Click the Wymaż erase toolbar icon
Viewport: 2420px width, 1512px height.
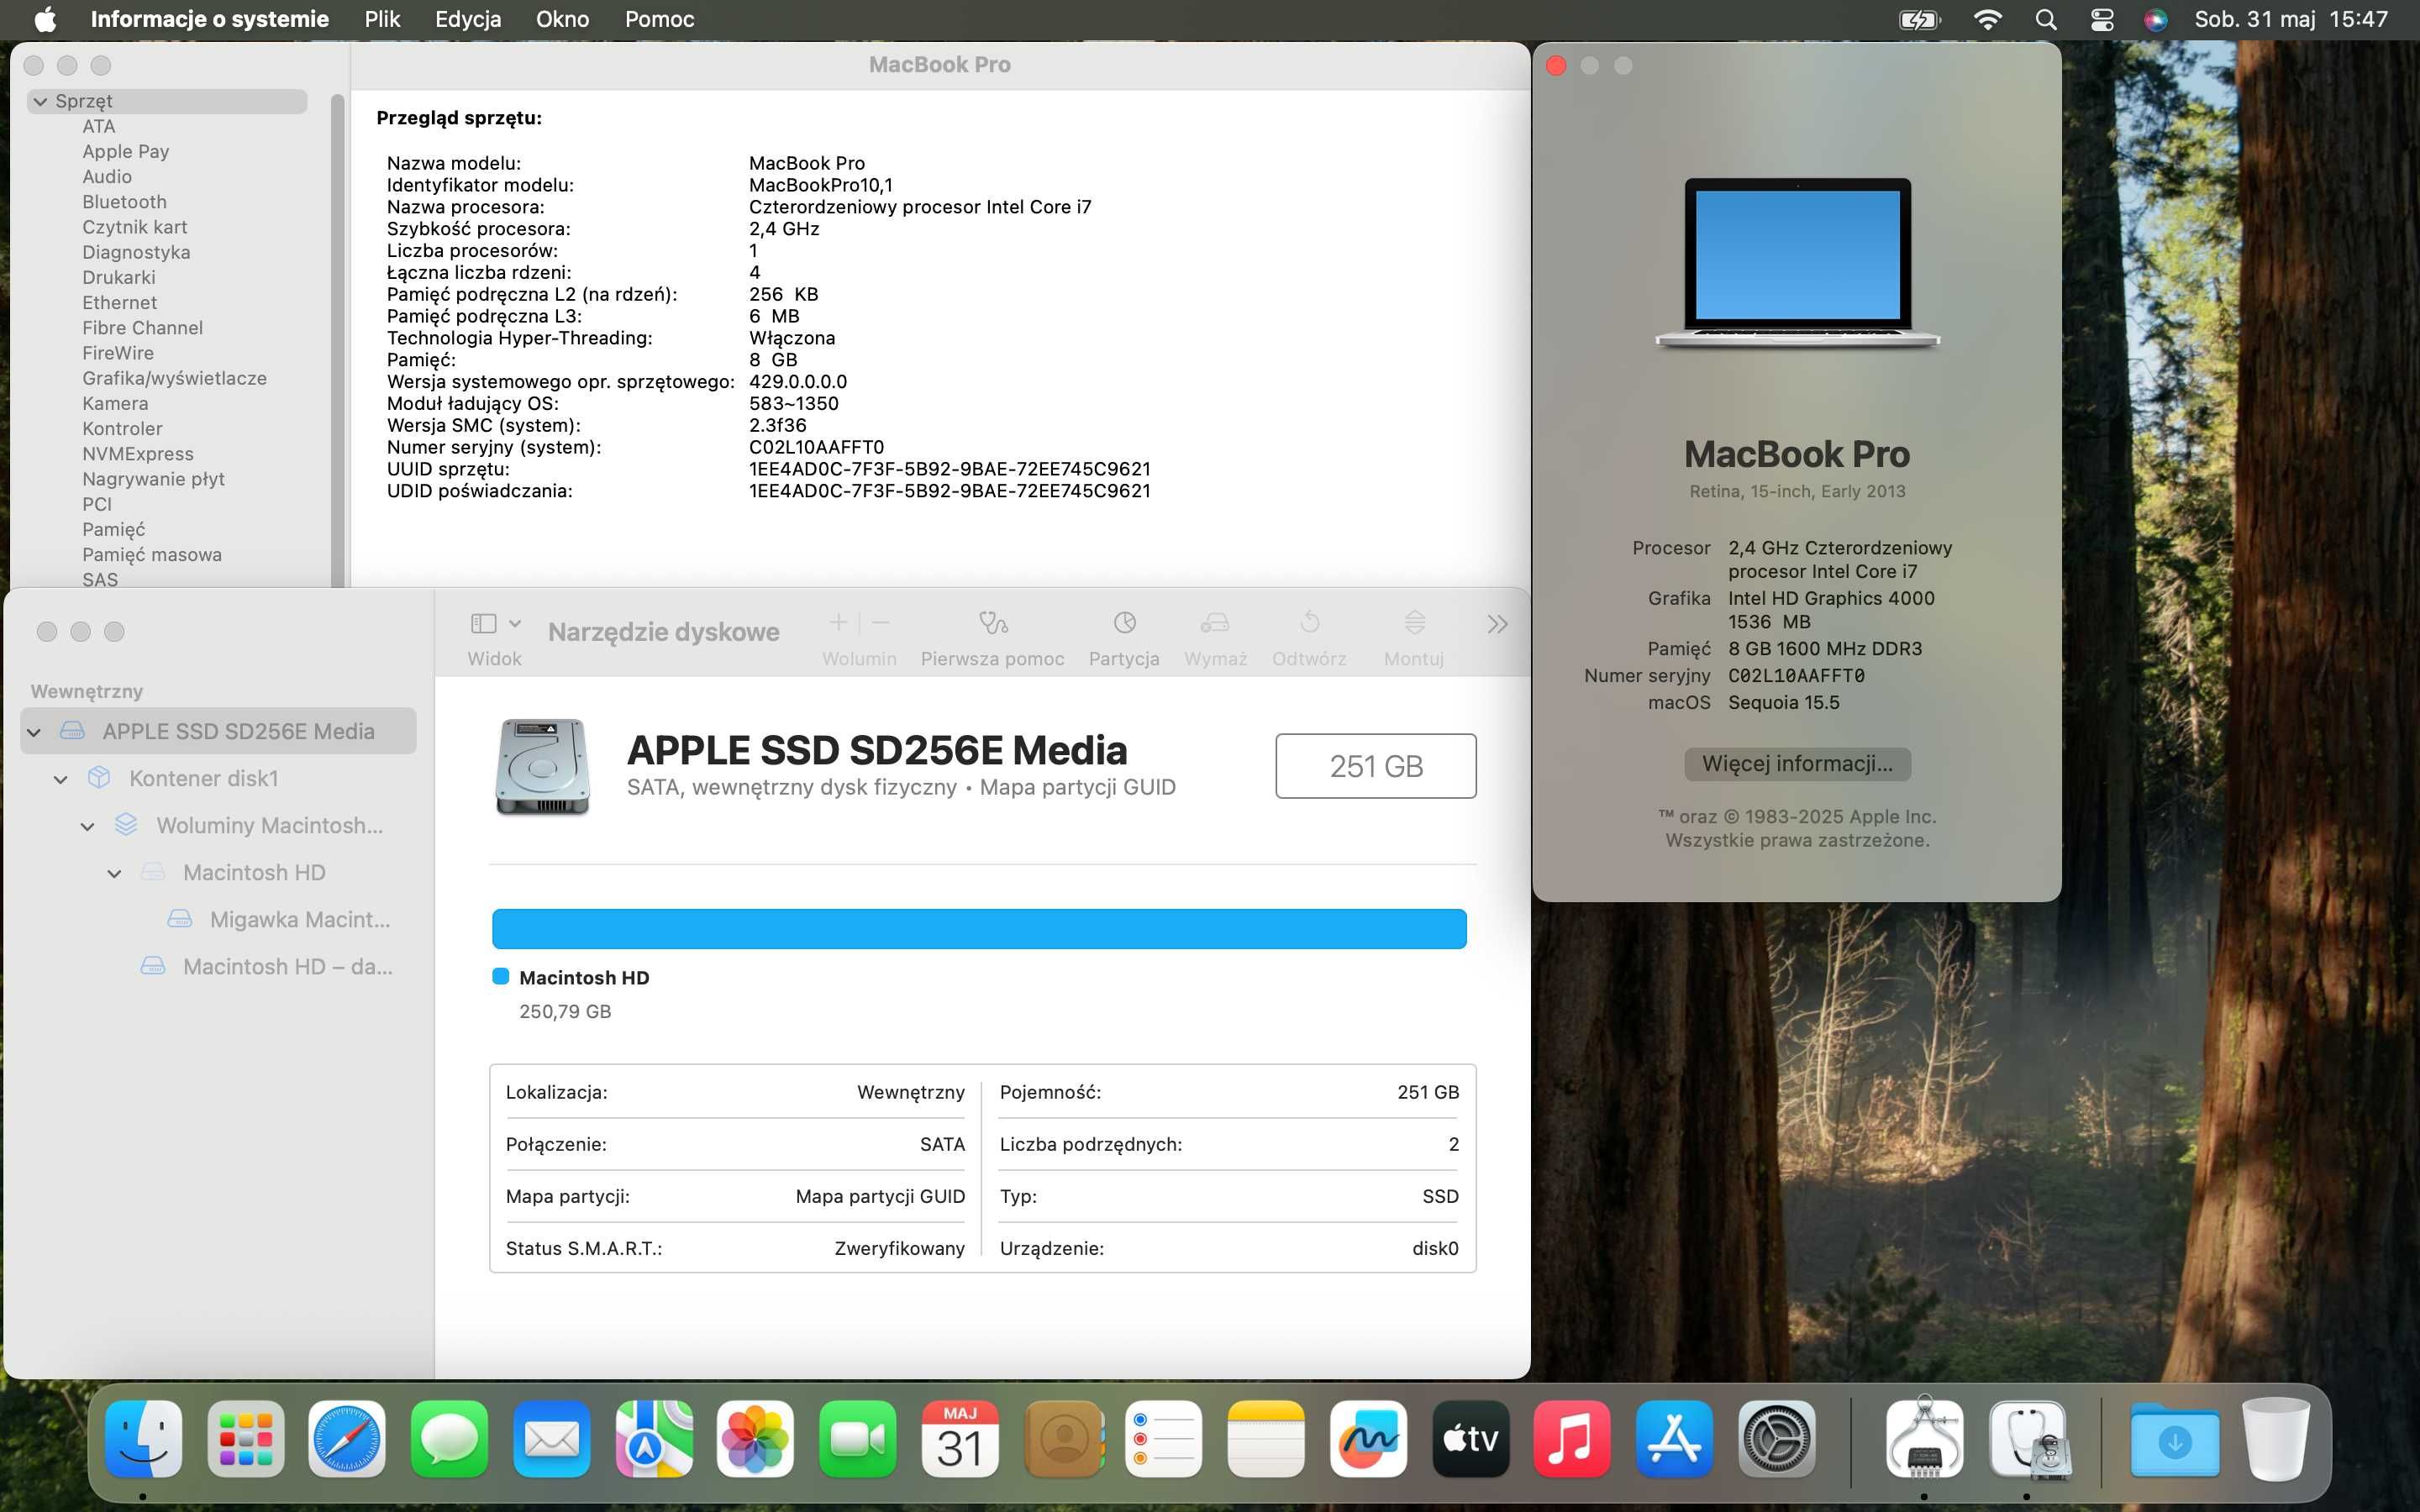(x=1215, y=624)
